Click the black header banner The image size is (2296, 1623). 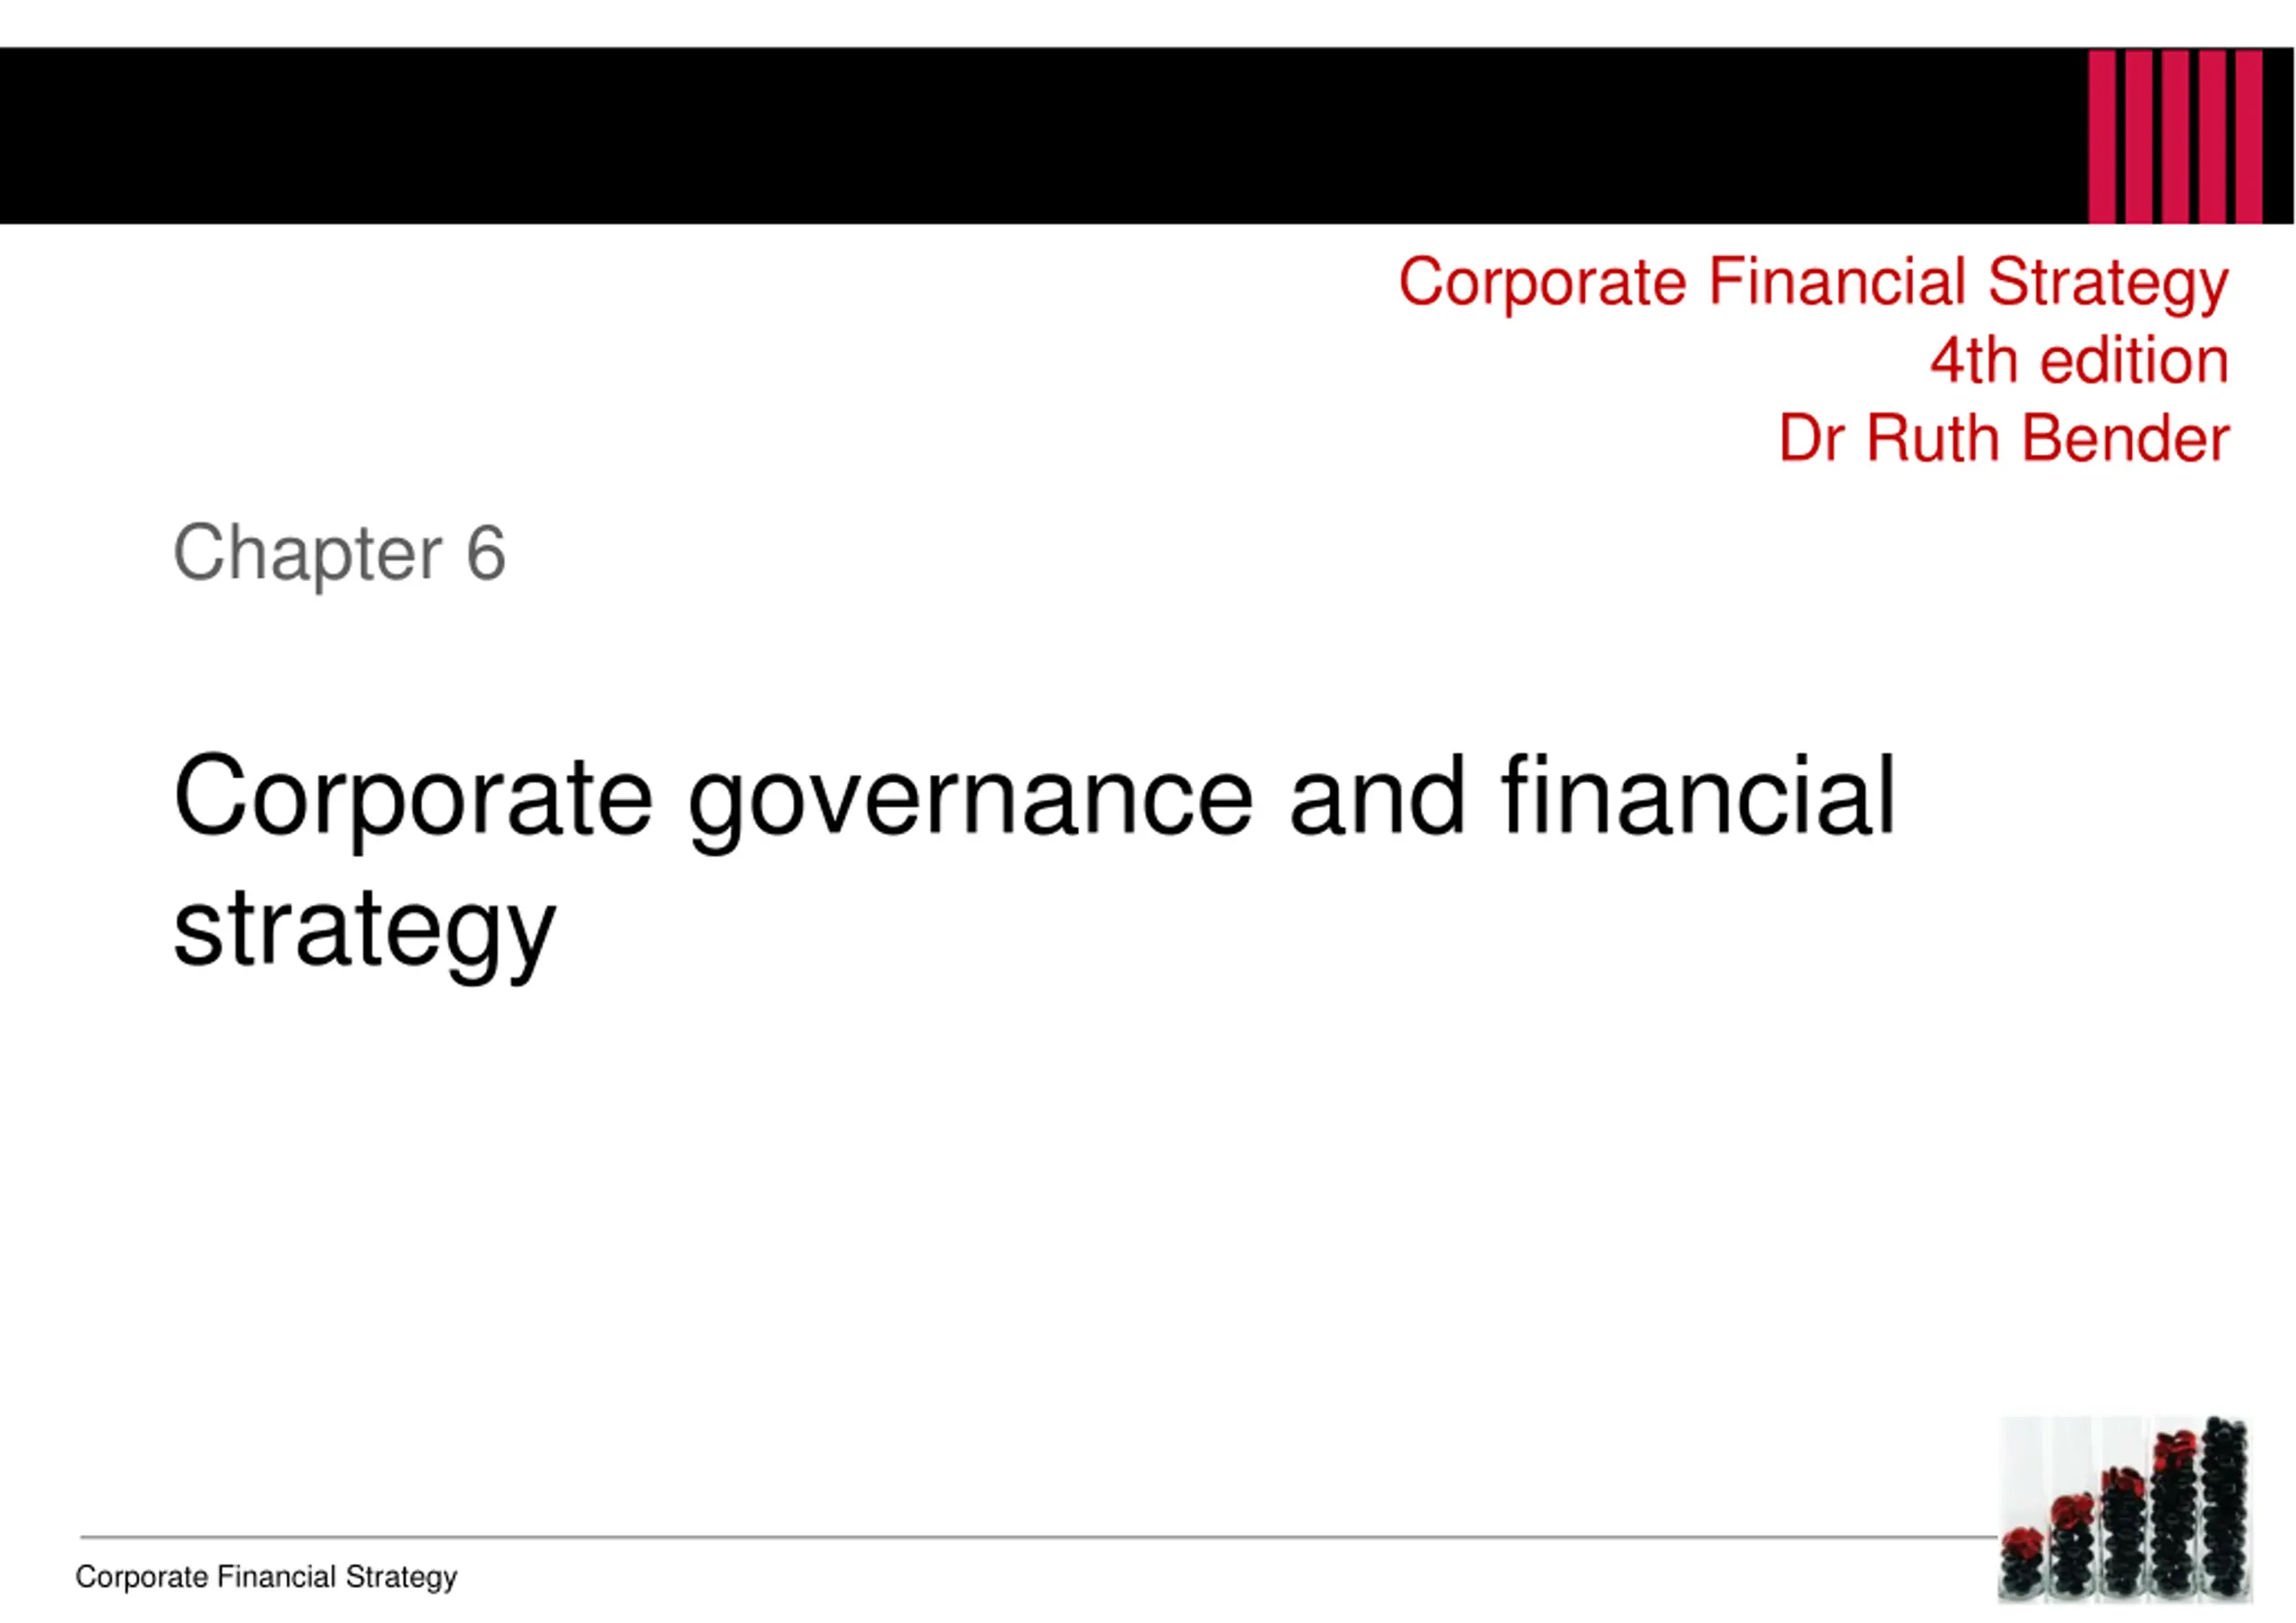click(1147, 136)
